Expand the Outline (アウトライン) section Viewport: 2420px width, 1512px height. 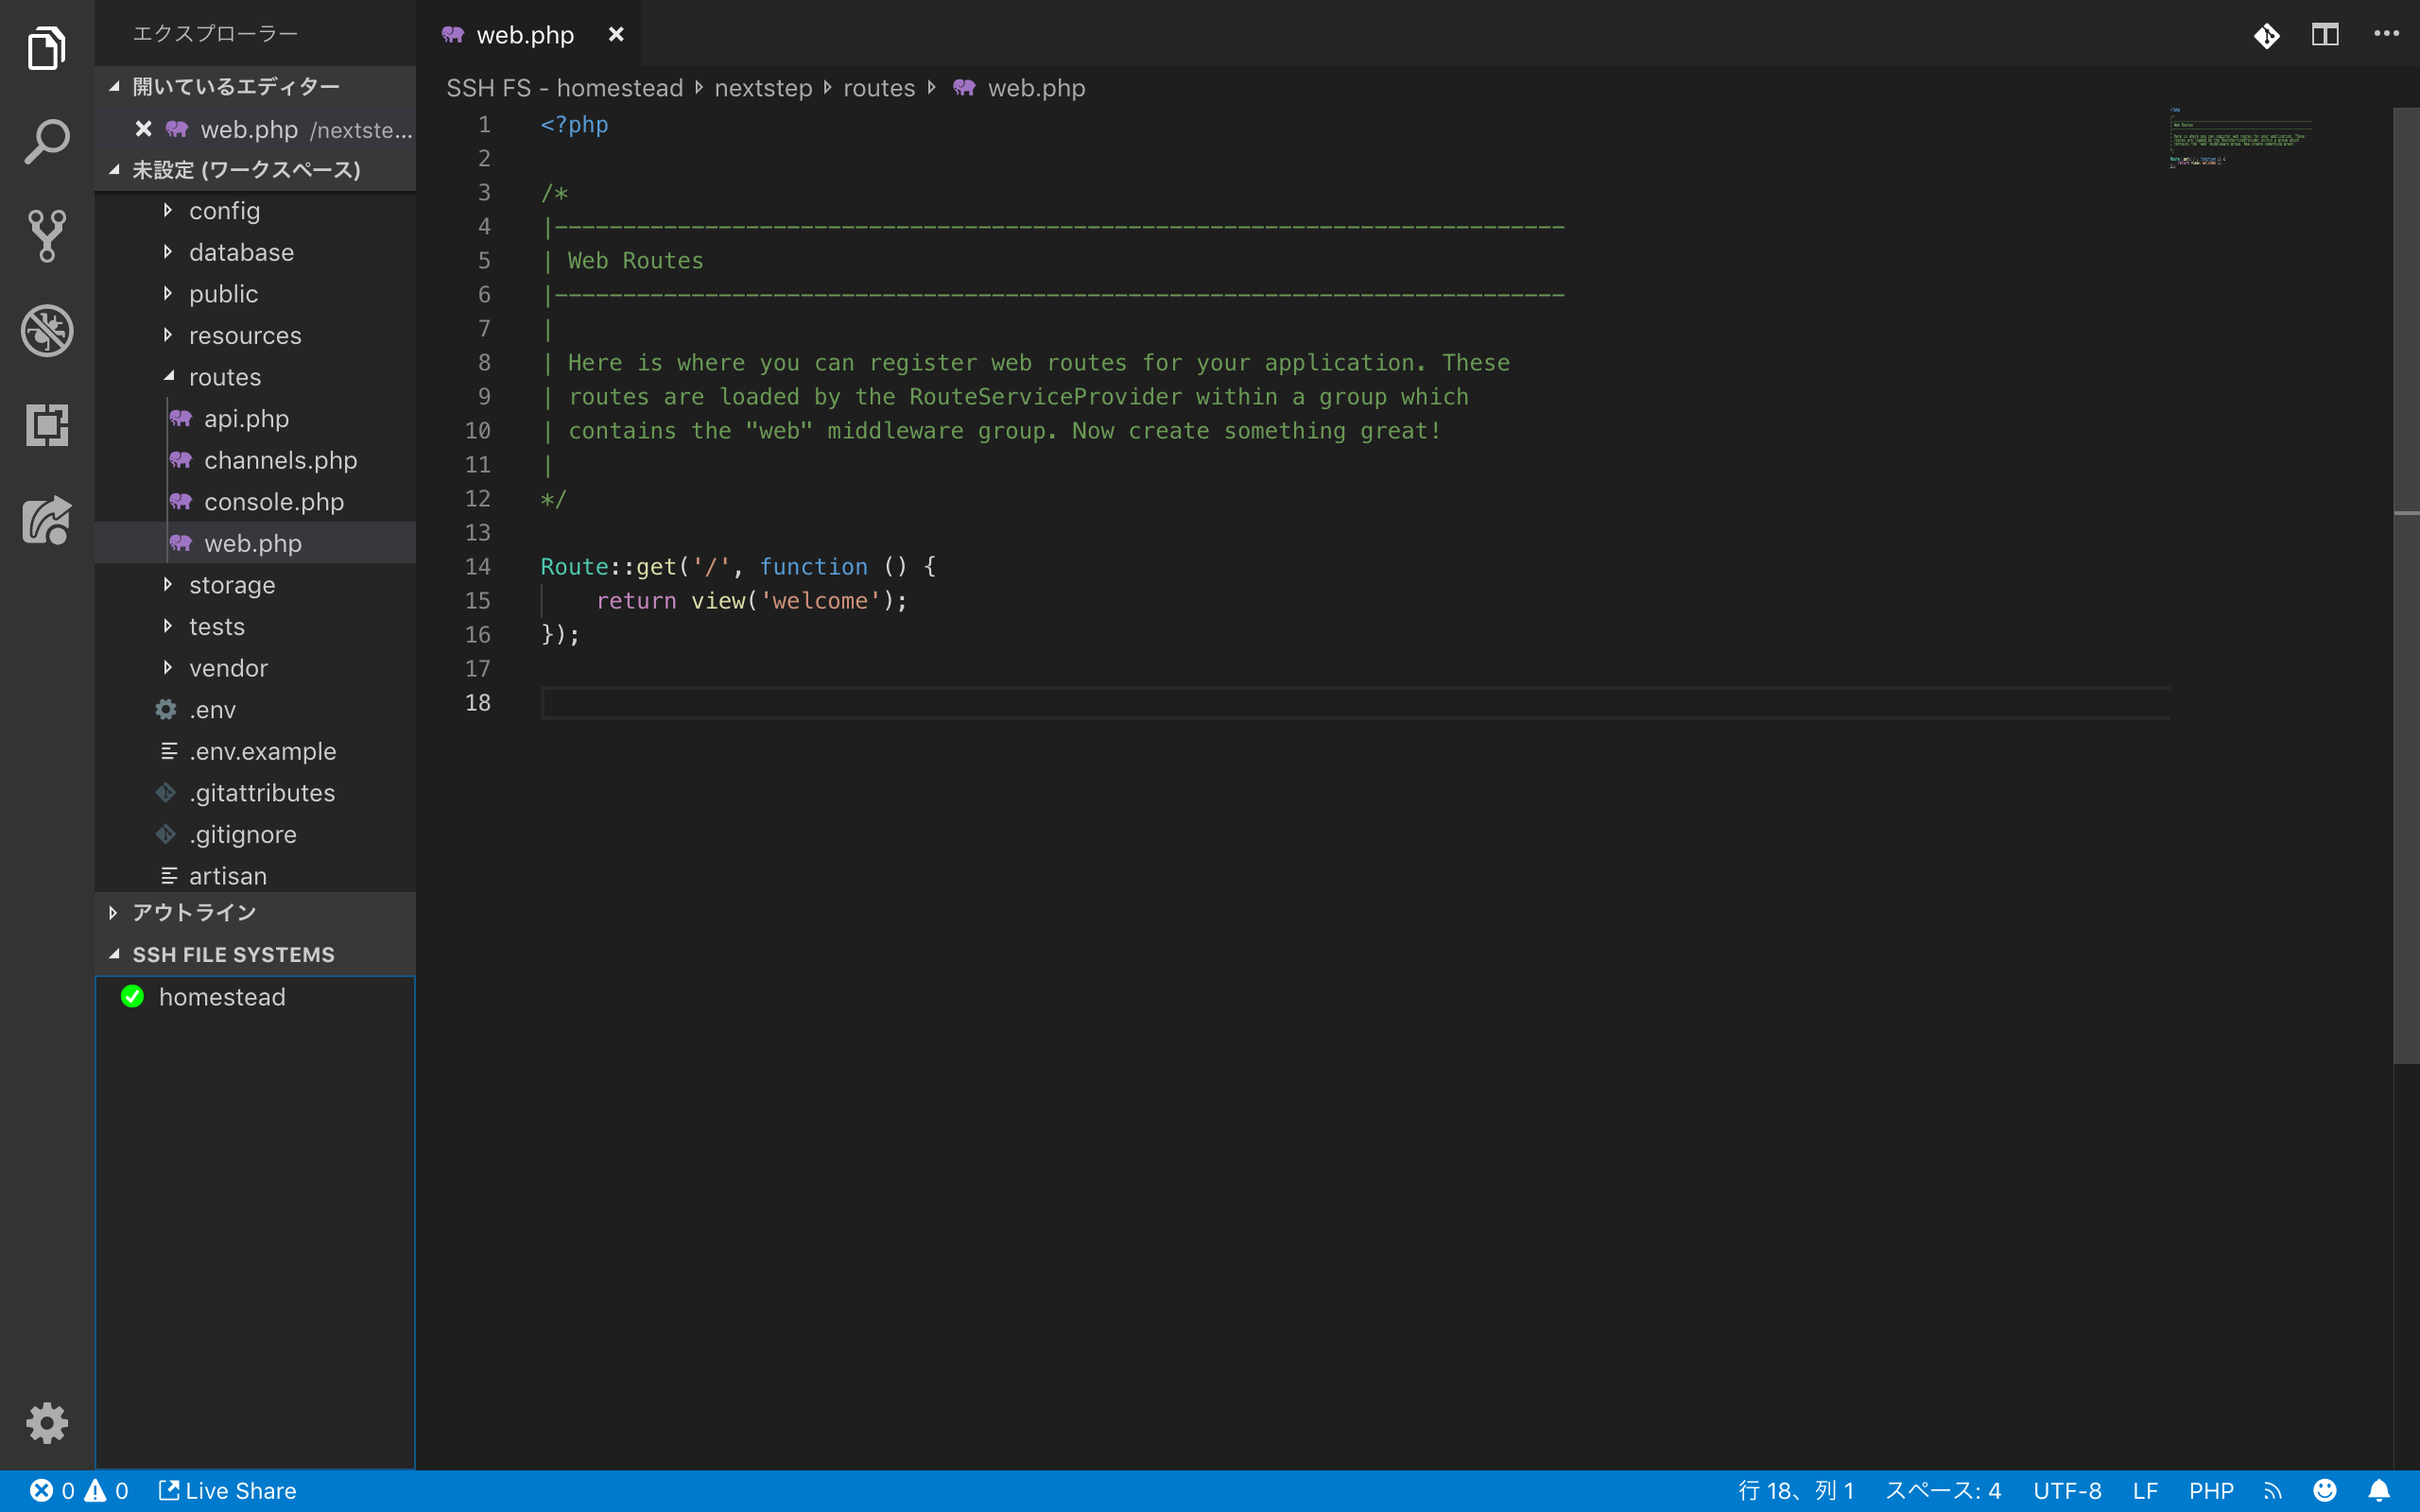click(x=194, y=912)
